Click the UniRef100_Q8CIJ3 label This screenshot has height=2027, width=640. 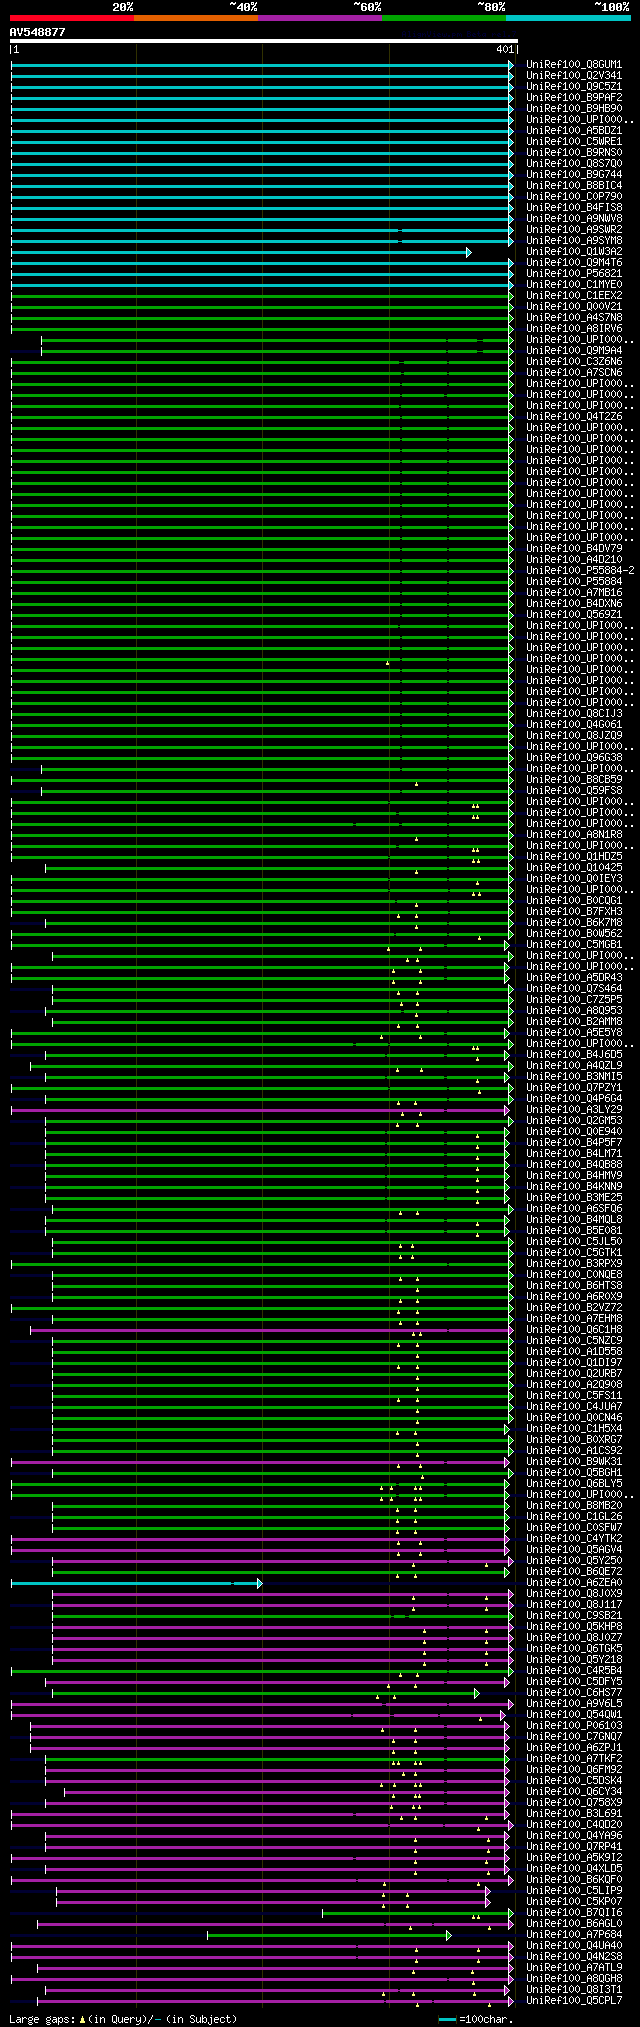pos(574,714)
